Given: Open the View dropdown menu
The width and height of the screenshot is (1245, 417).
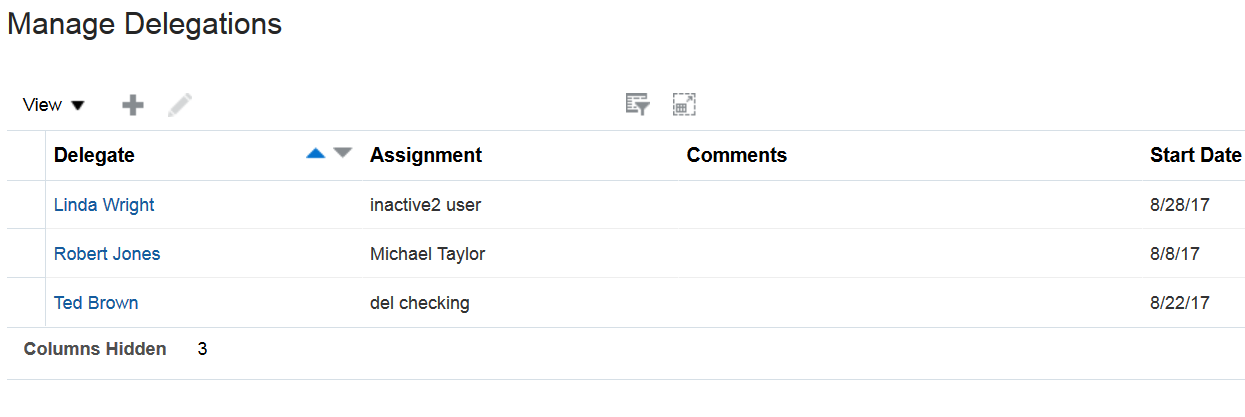Looking at the screenshot, I should tap(53, 105).
